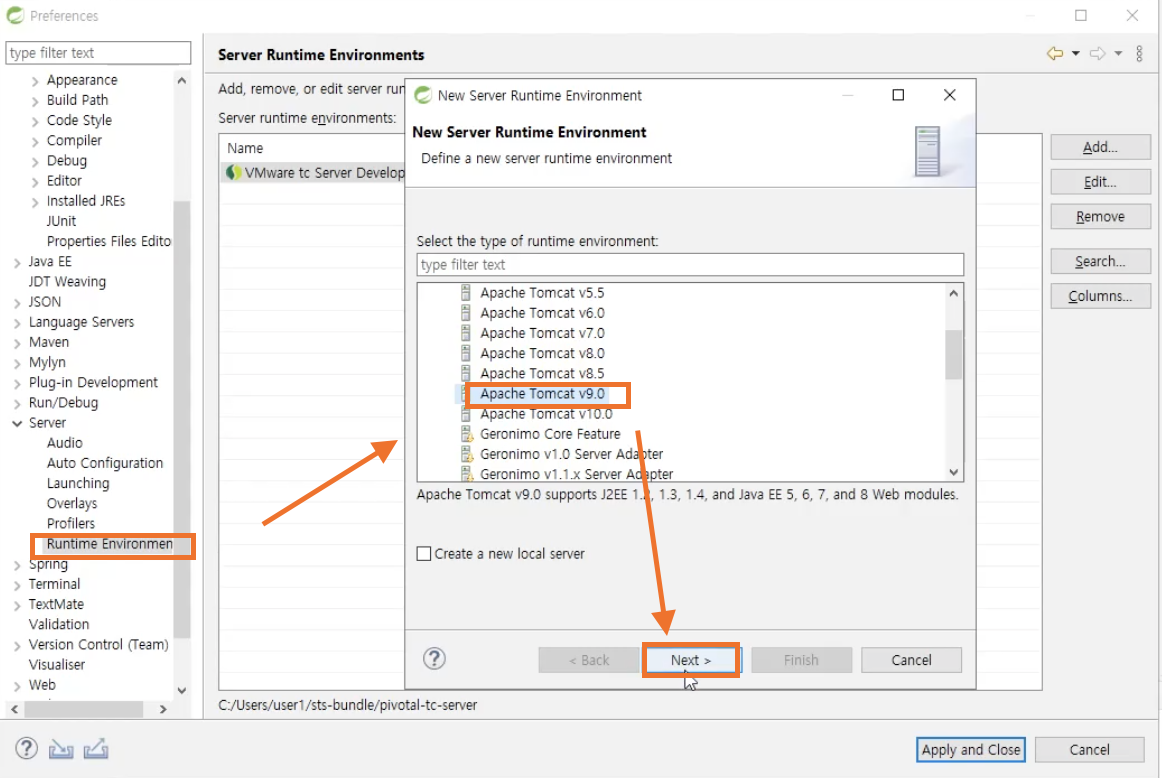Click the Remove button
This screenshot has height=778, width=1162.
[1100, 216]
